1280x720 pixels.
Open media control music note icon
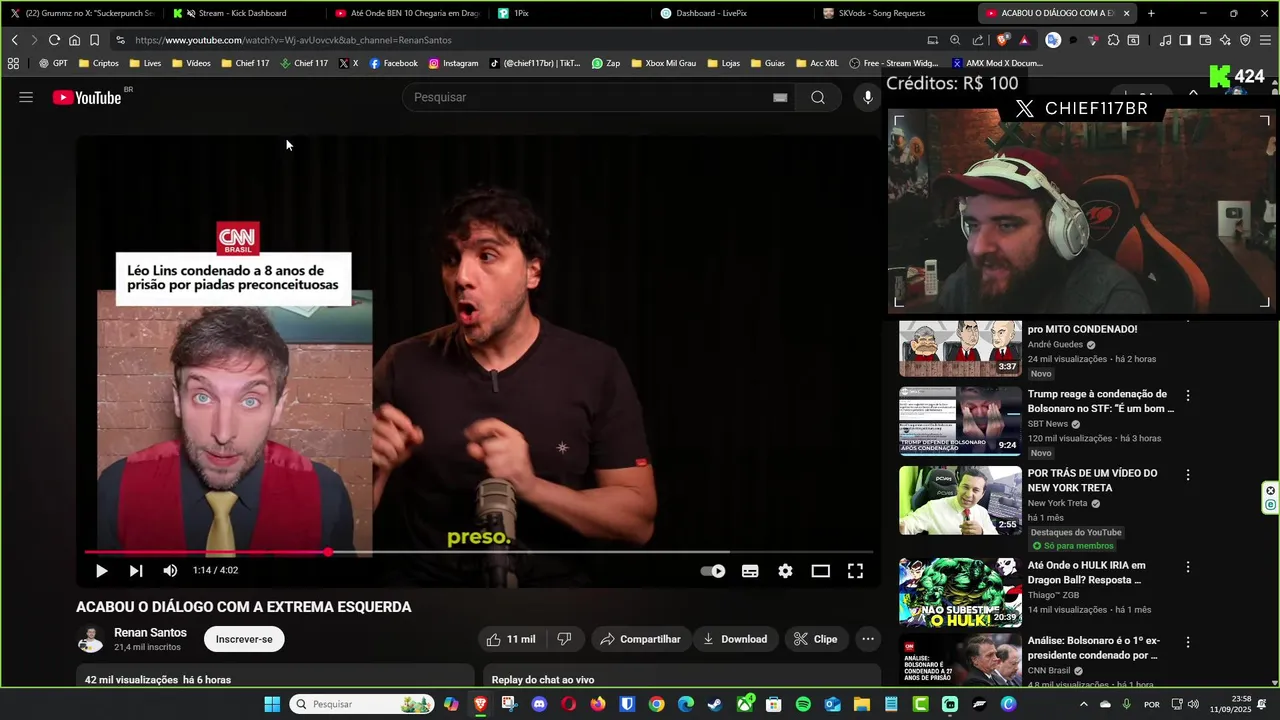pos(1165,40)
